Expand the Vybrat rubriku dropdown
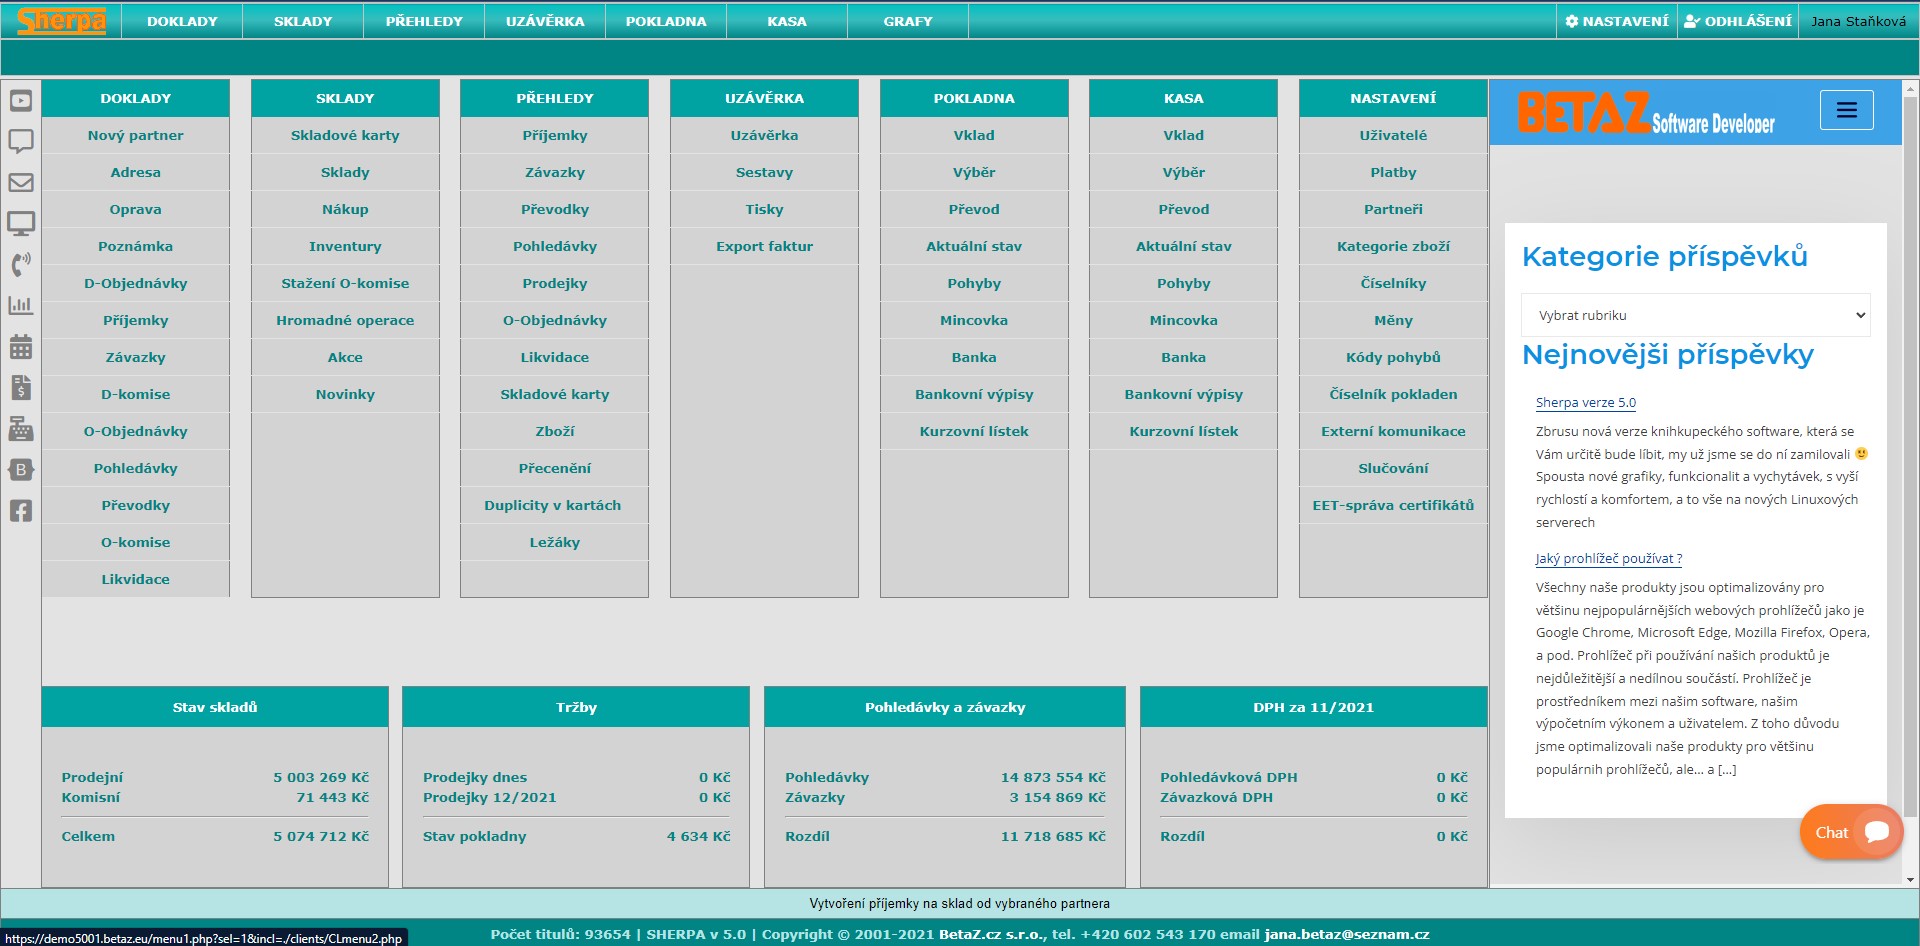Screen dimensions: 1920x946 coord(1695,315)
